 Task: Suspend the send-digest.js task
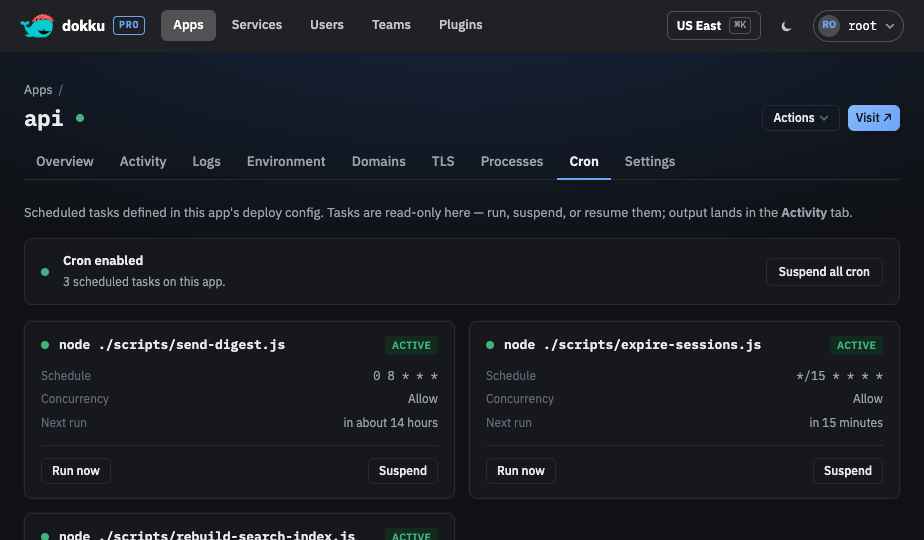point(402,471)
